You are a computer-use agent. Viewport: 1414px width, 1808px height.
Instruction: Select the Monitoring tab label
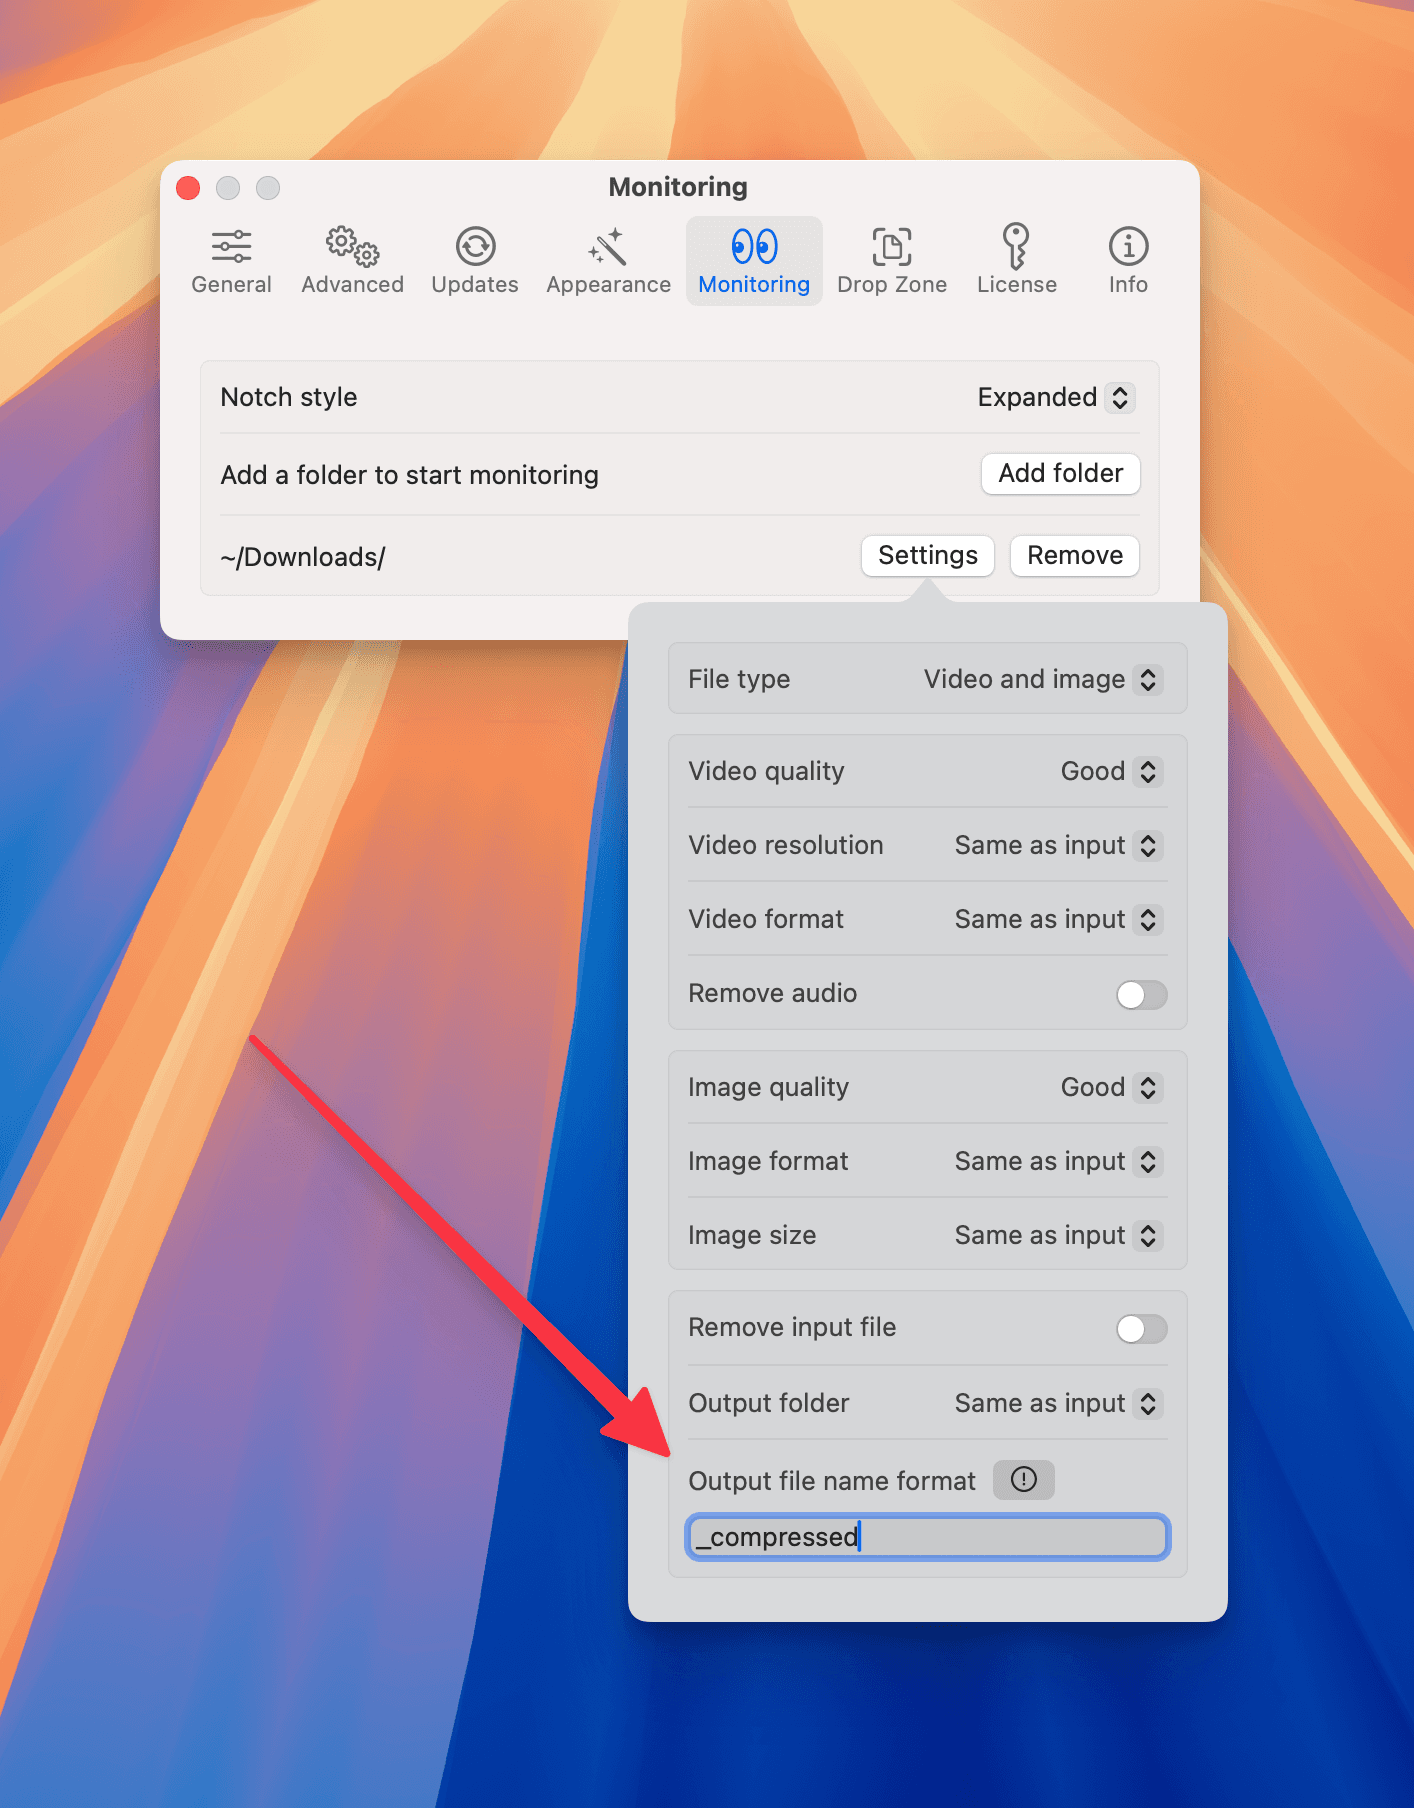pyautogui.click(x=754, y=285)
